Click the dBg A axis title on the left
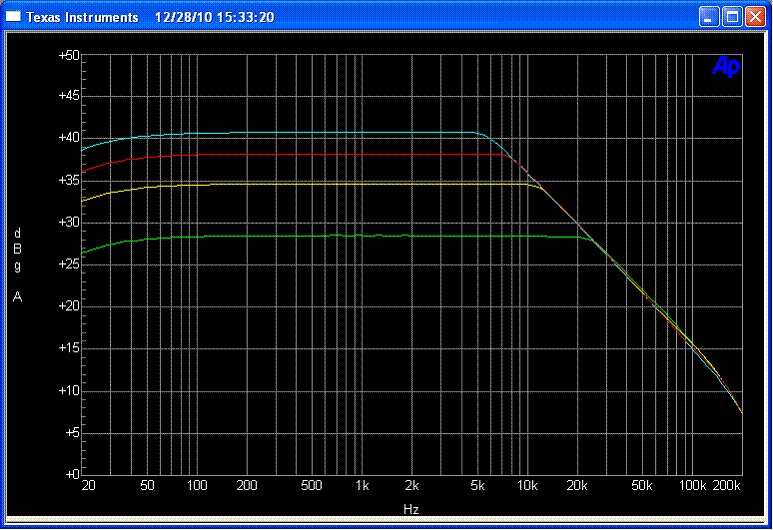The width and height of the screenshot is (773, 530). point(17,265)
